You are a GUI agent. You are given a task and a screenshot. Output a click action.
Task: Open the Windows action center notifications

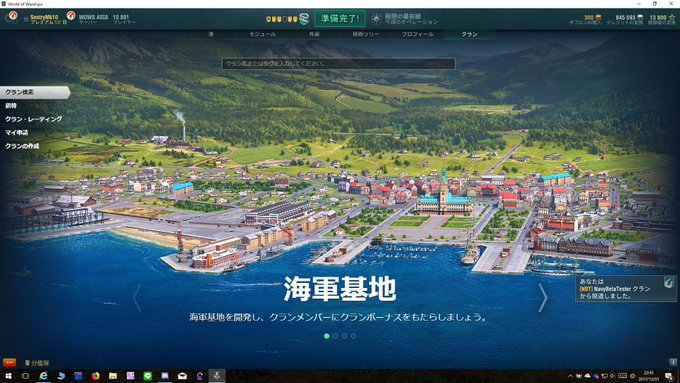coord(670,376)
